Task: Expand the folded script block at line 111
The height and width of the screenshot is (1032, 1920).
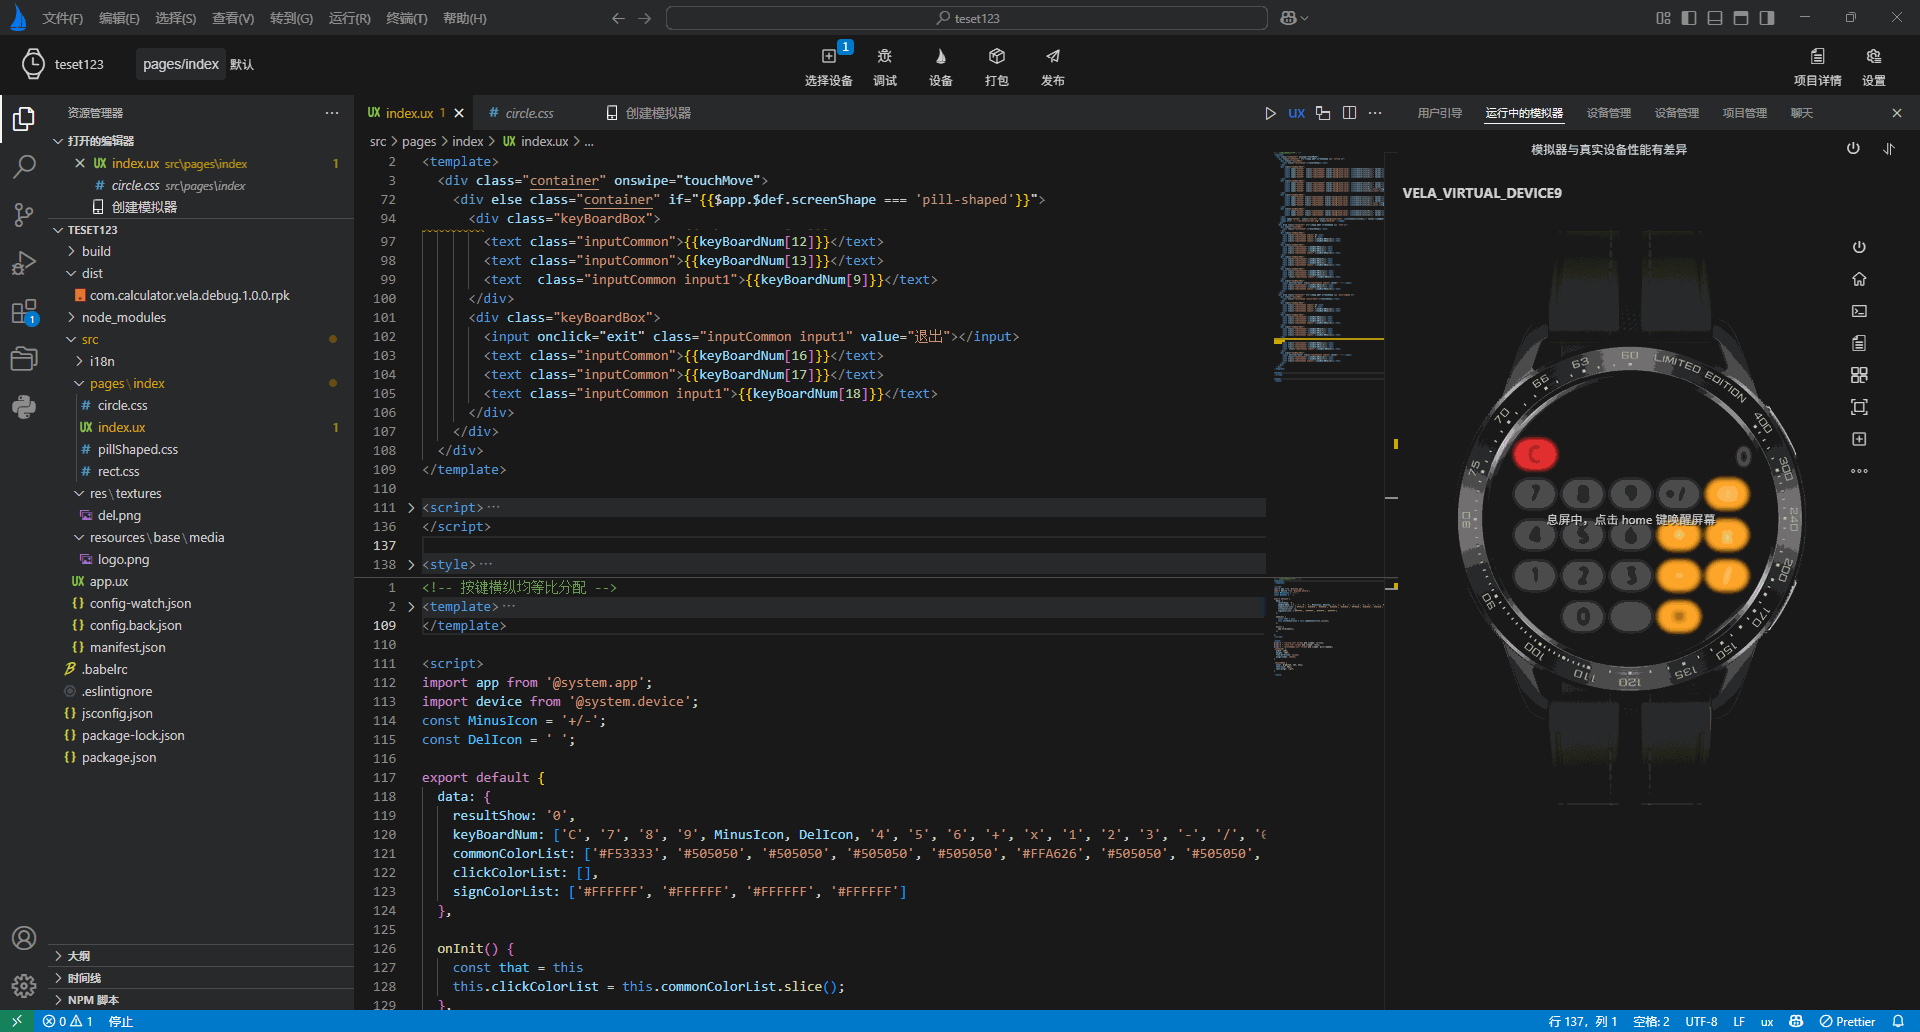Action: point(411,508)
